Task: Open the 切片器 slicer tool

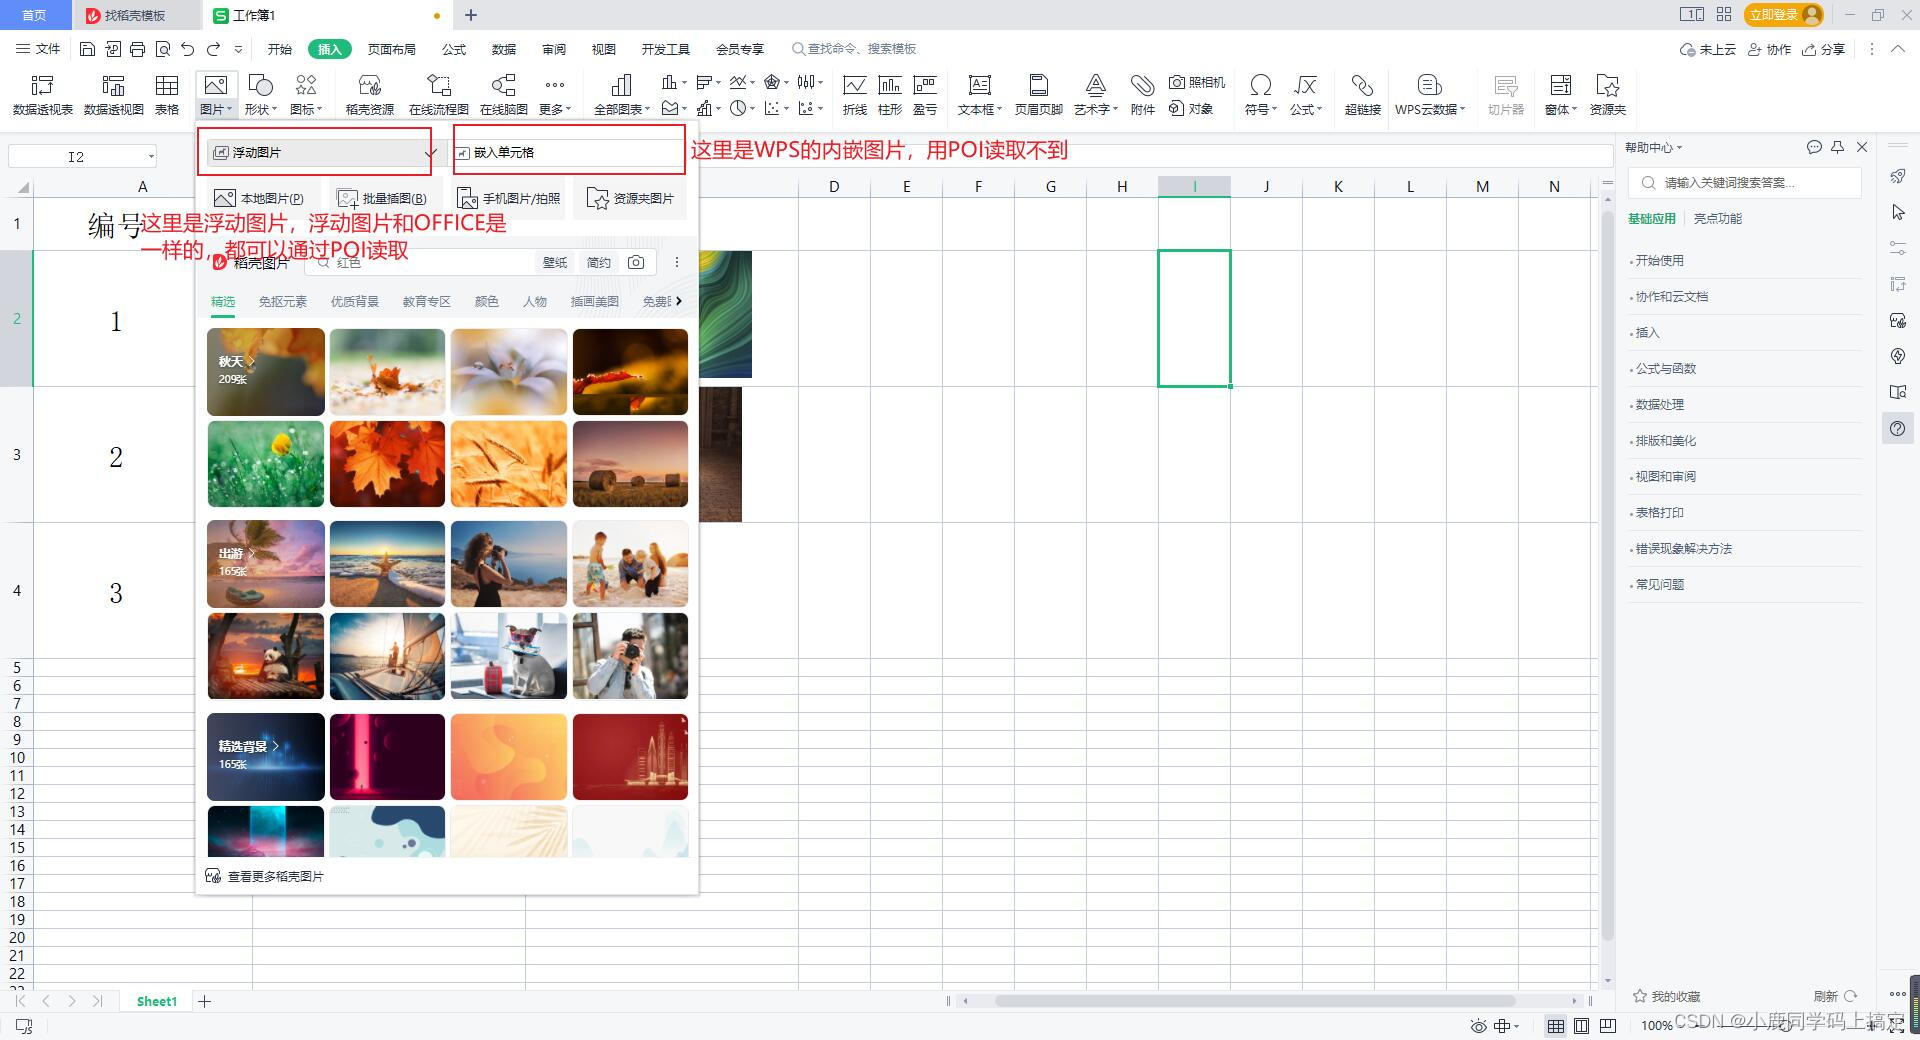Action: point(1505,94)
